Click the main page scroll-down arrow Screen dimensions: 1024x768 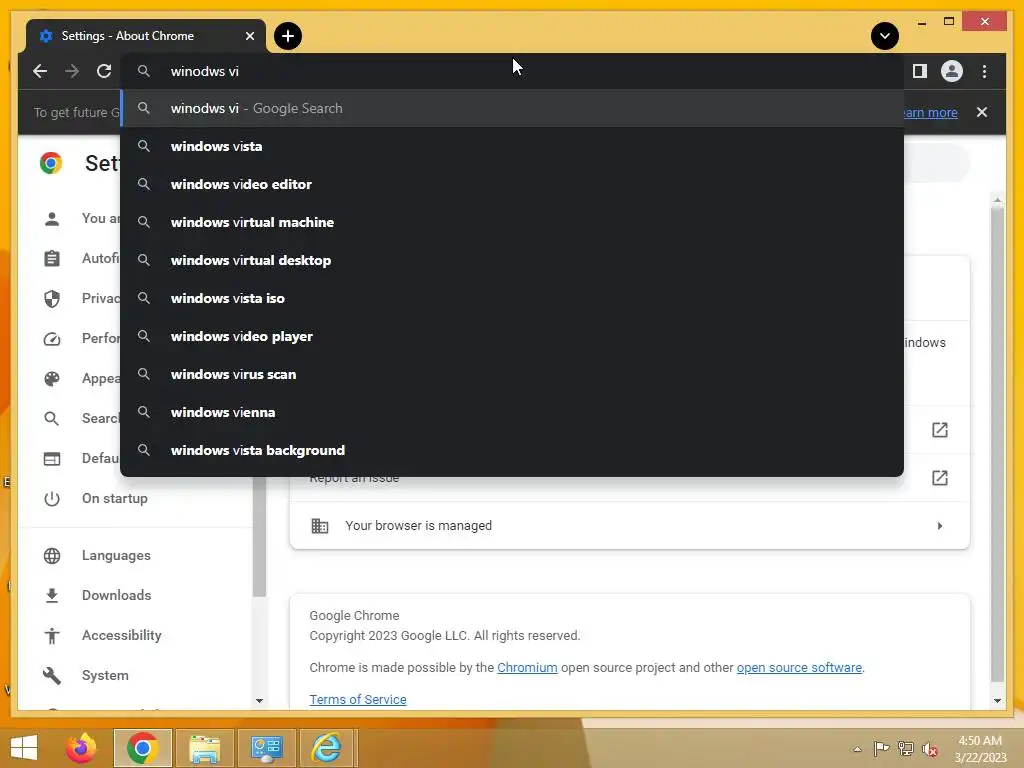click(997, 701)
